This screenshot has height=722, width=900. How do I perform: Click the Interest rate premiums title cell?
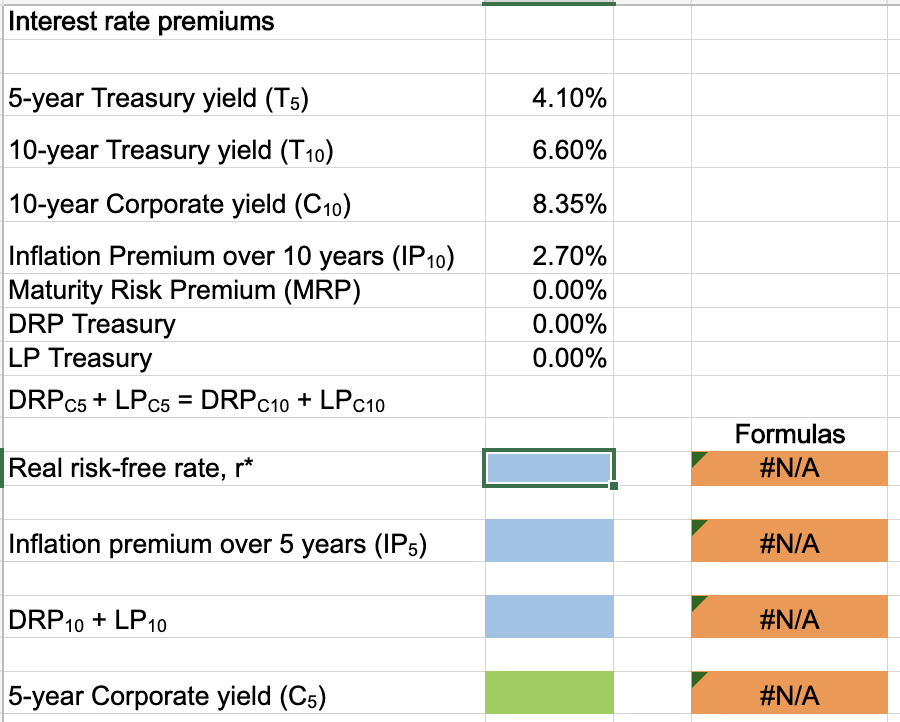tap(140, 21)
